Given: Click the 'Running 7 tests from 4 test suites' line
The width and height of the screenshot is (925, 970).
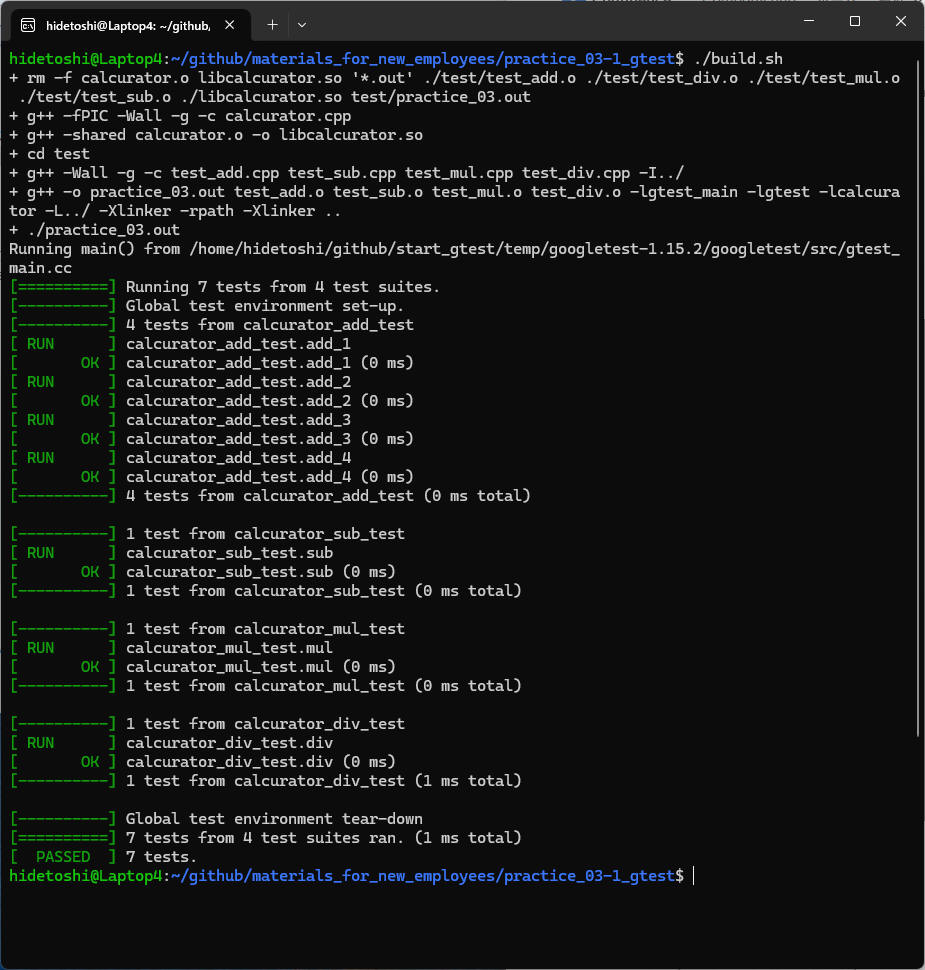Looking at the screenshot, I should [x=282, y=287].
